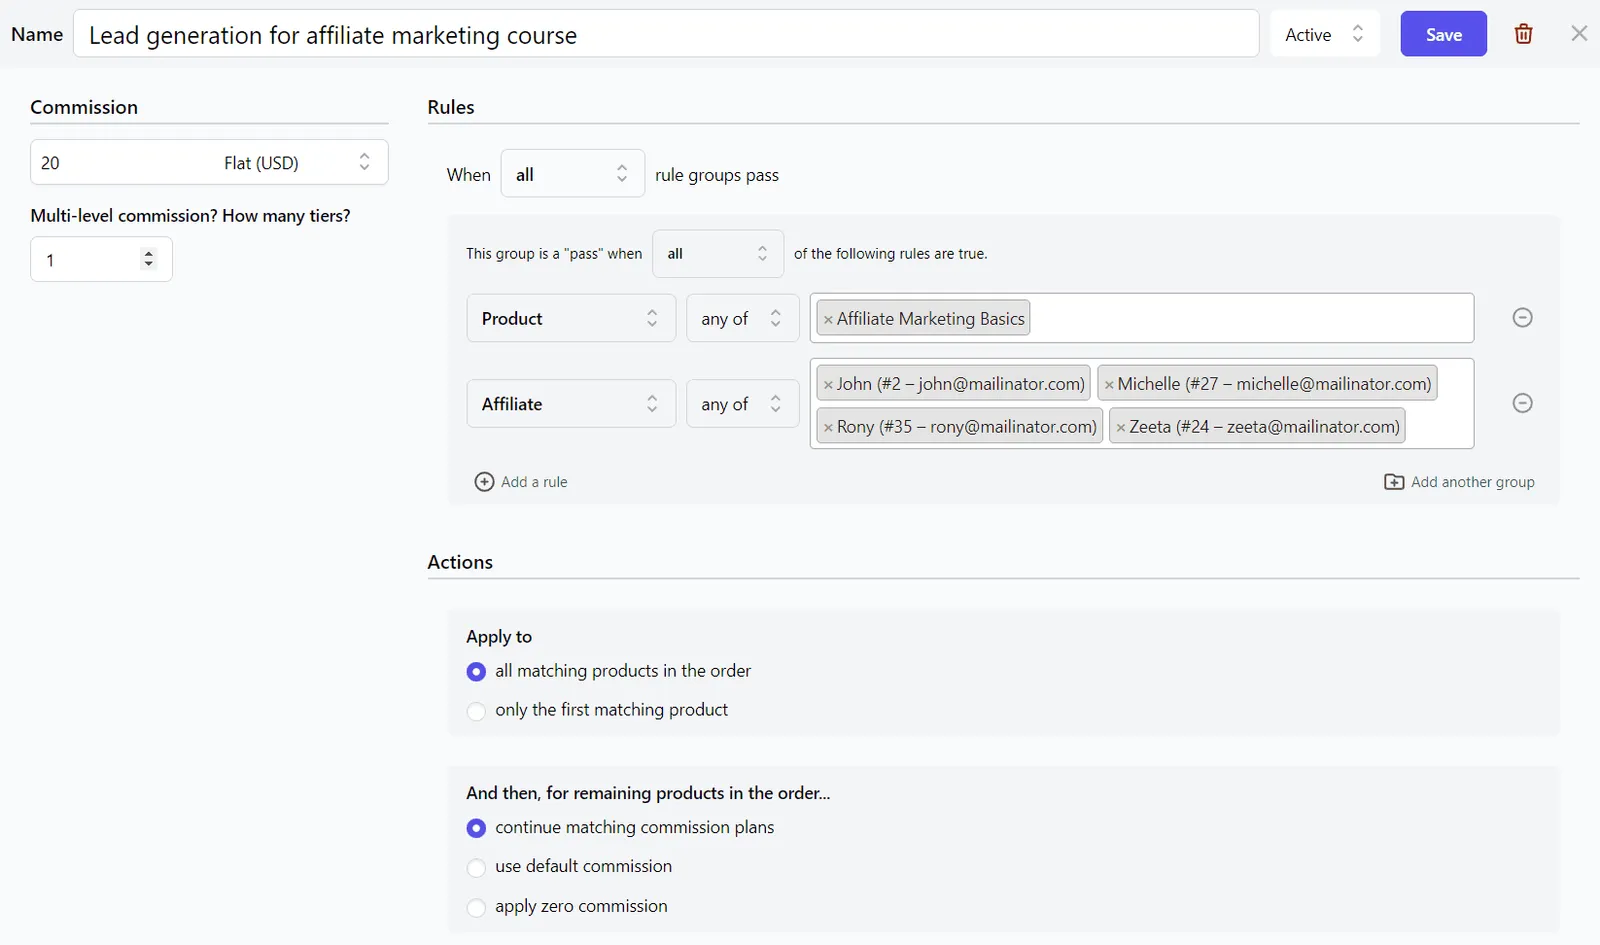Remove Affiliate Marketing Basics tag
The width and height of the screenshot is (1600, 945).
point(828,320)
